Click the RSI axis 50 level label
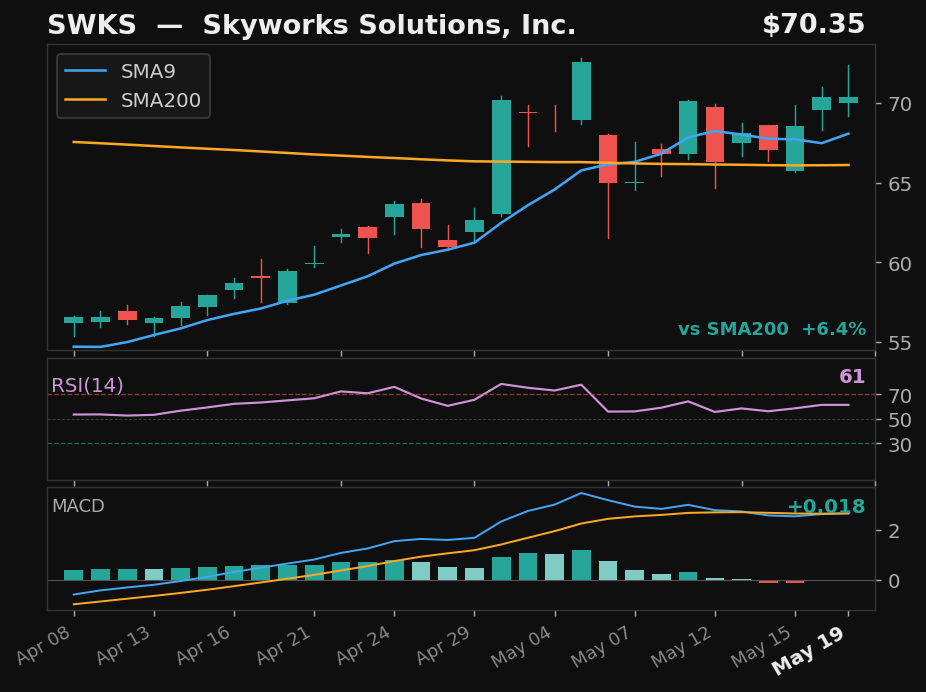This screenshot has width=926, height=692. click(899, 420)
